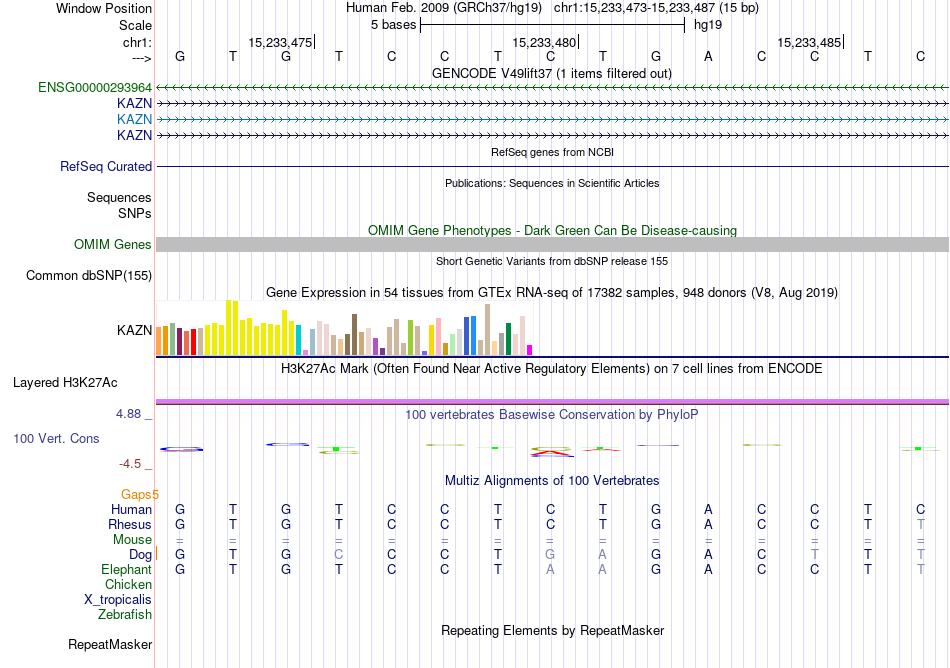The width and height of the screenshot is (950, 668).
Task: Click the GTEx Gene Expression track title
Action: [x=551, y=293]
